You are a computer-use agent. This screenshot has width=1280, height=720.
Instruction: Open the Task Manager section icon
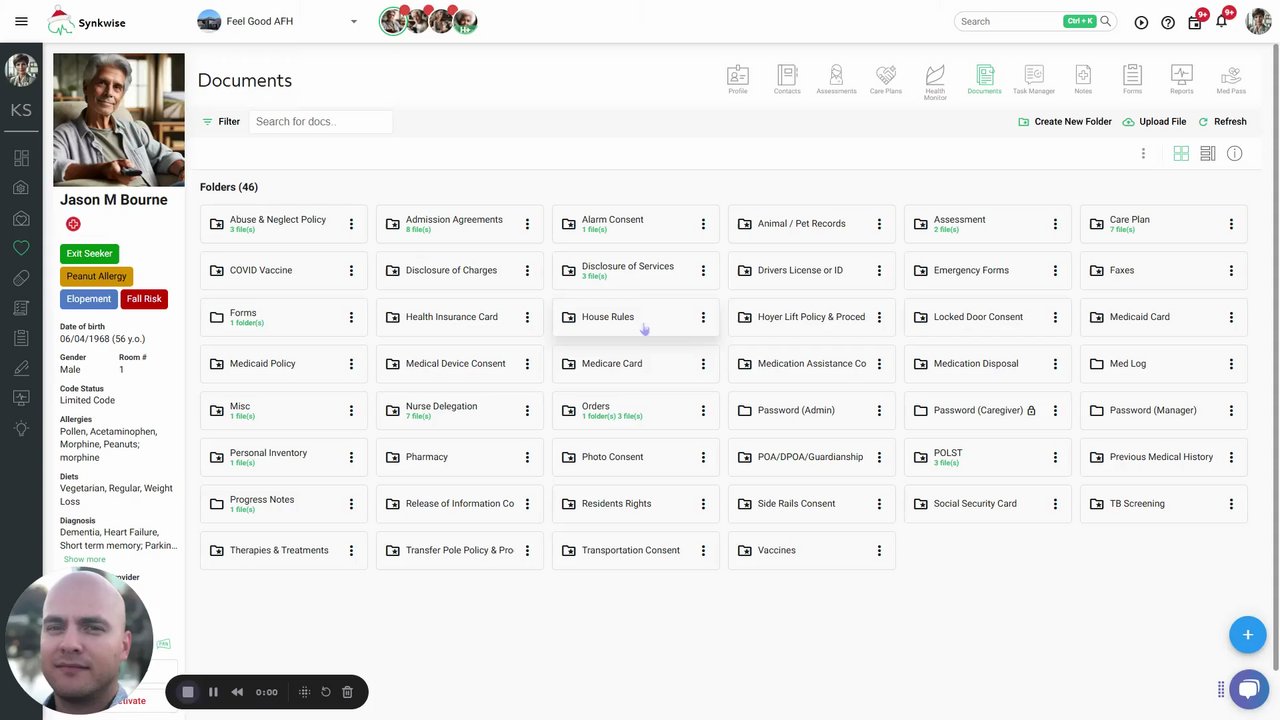(x=1034, y=79)
